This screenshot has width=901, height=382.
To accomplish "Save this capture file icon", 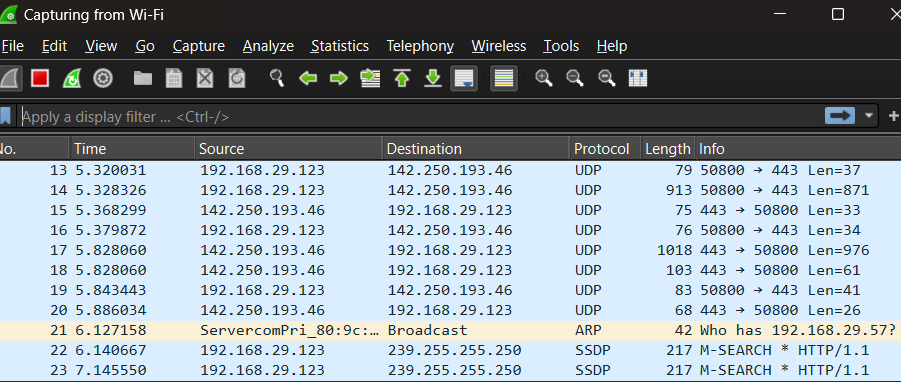I will (174, 78).
